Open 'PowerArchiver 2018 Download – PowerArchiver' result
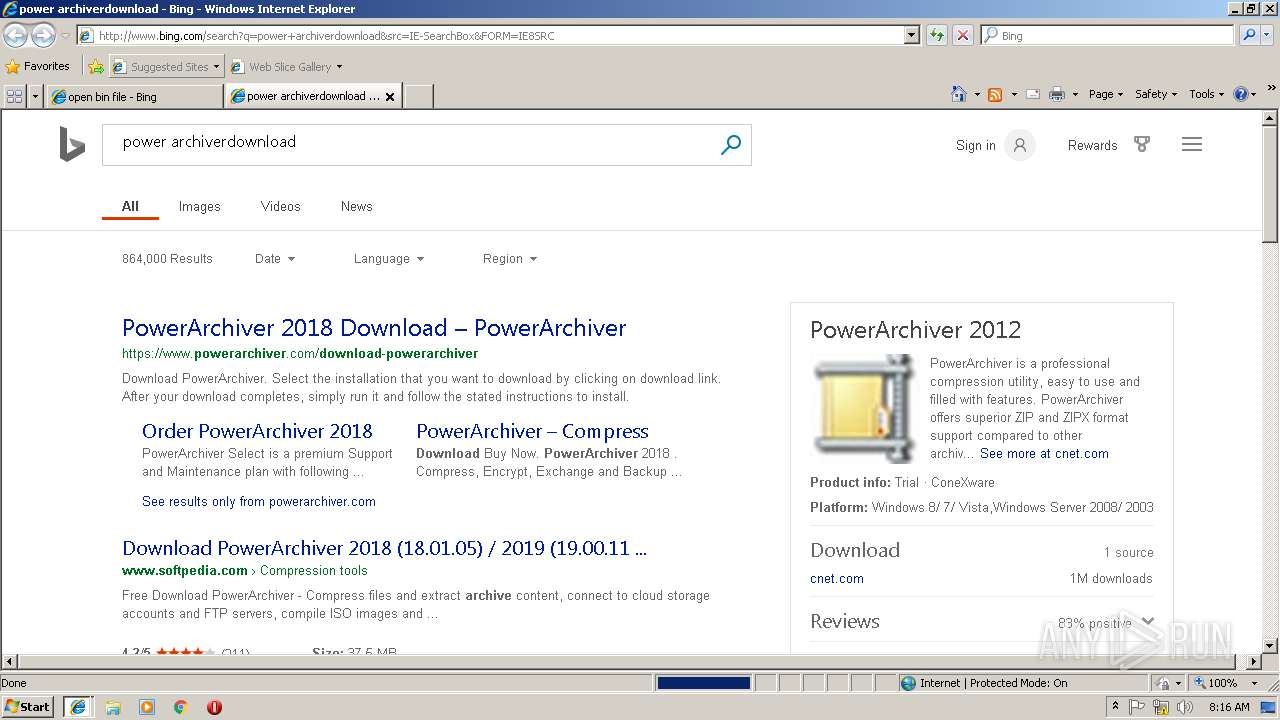The image size is (1280, 720). pyautogui.click(x=374, y=328)
